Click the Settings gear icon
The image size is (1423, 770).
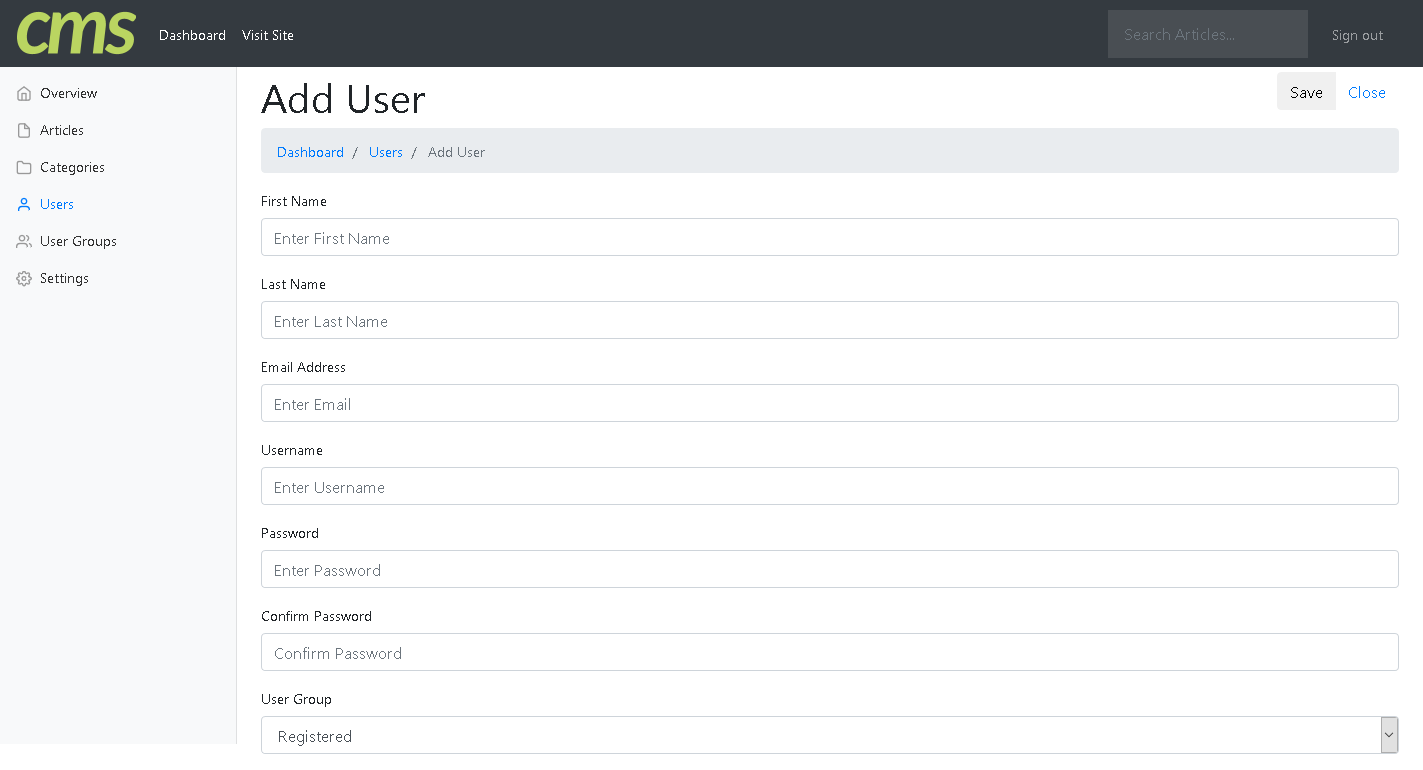[x=24, y=279]
